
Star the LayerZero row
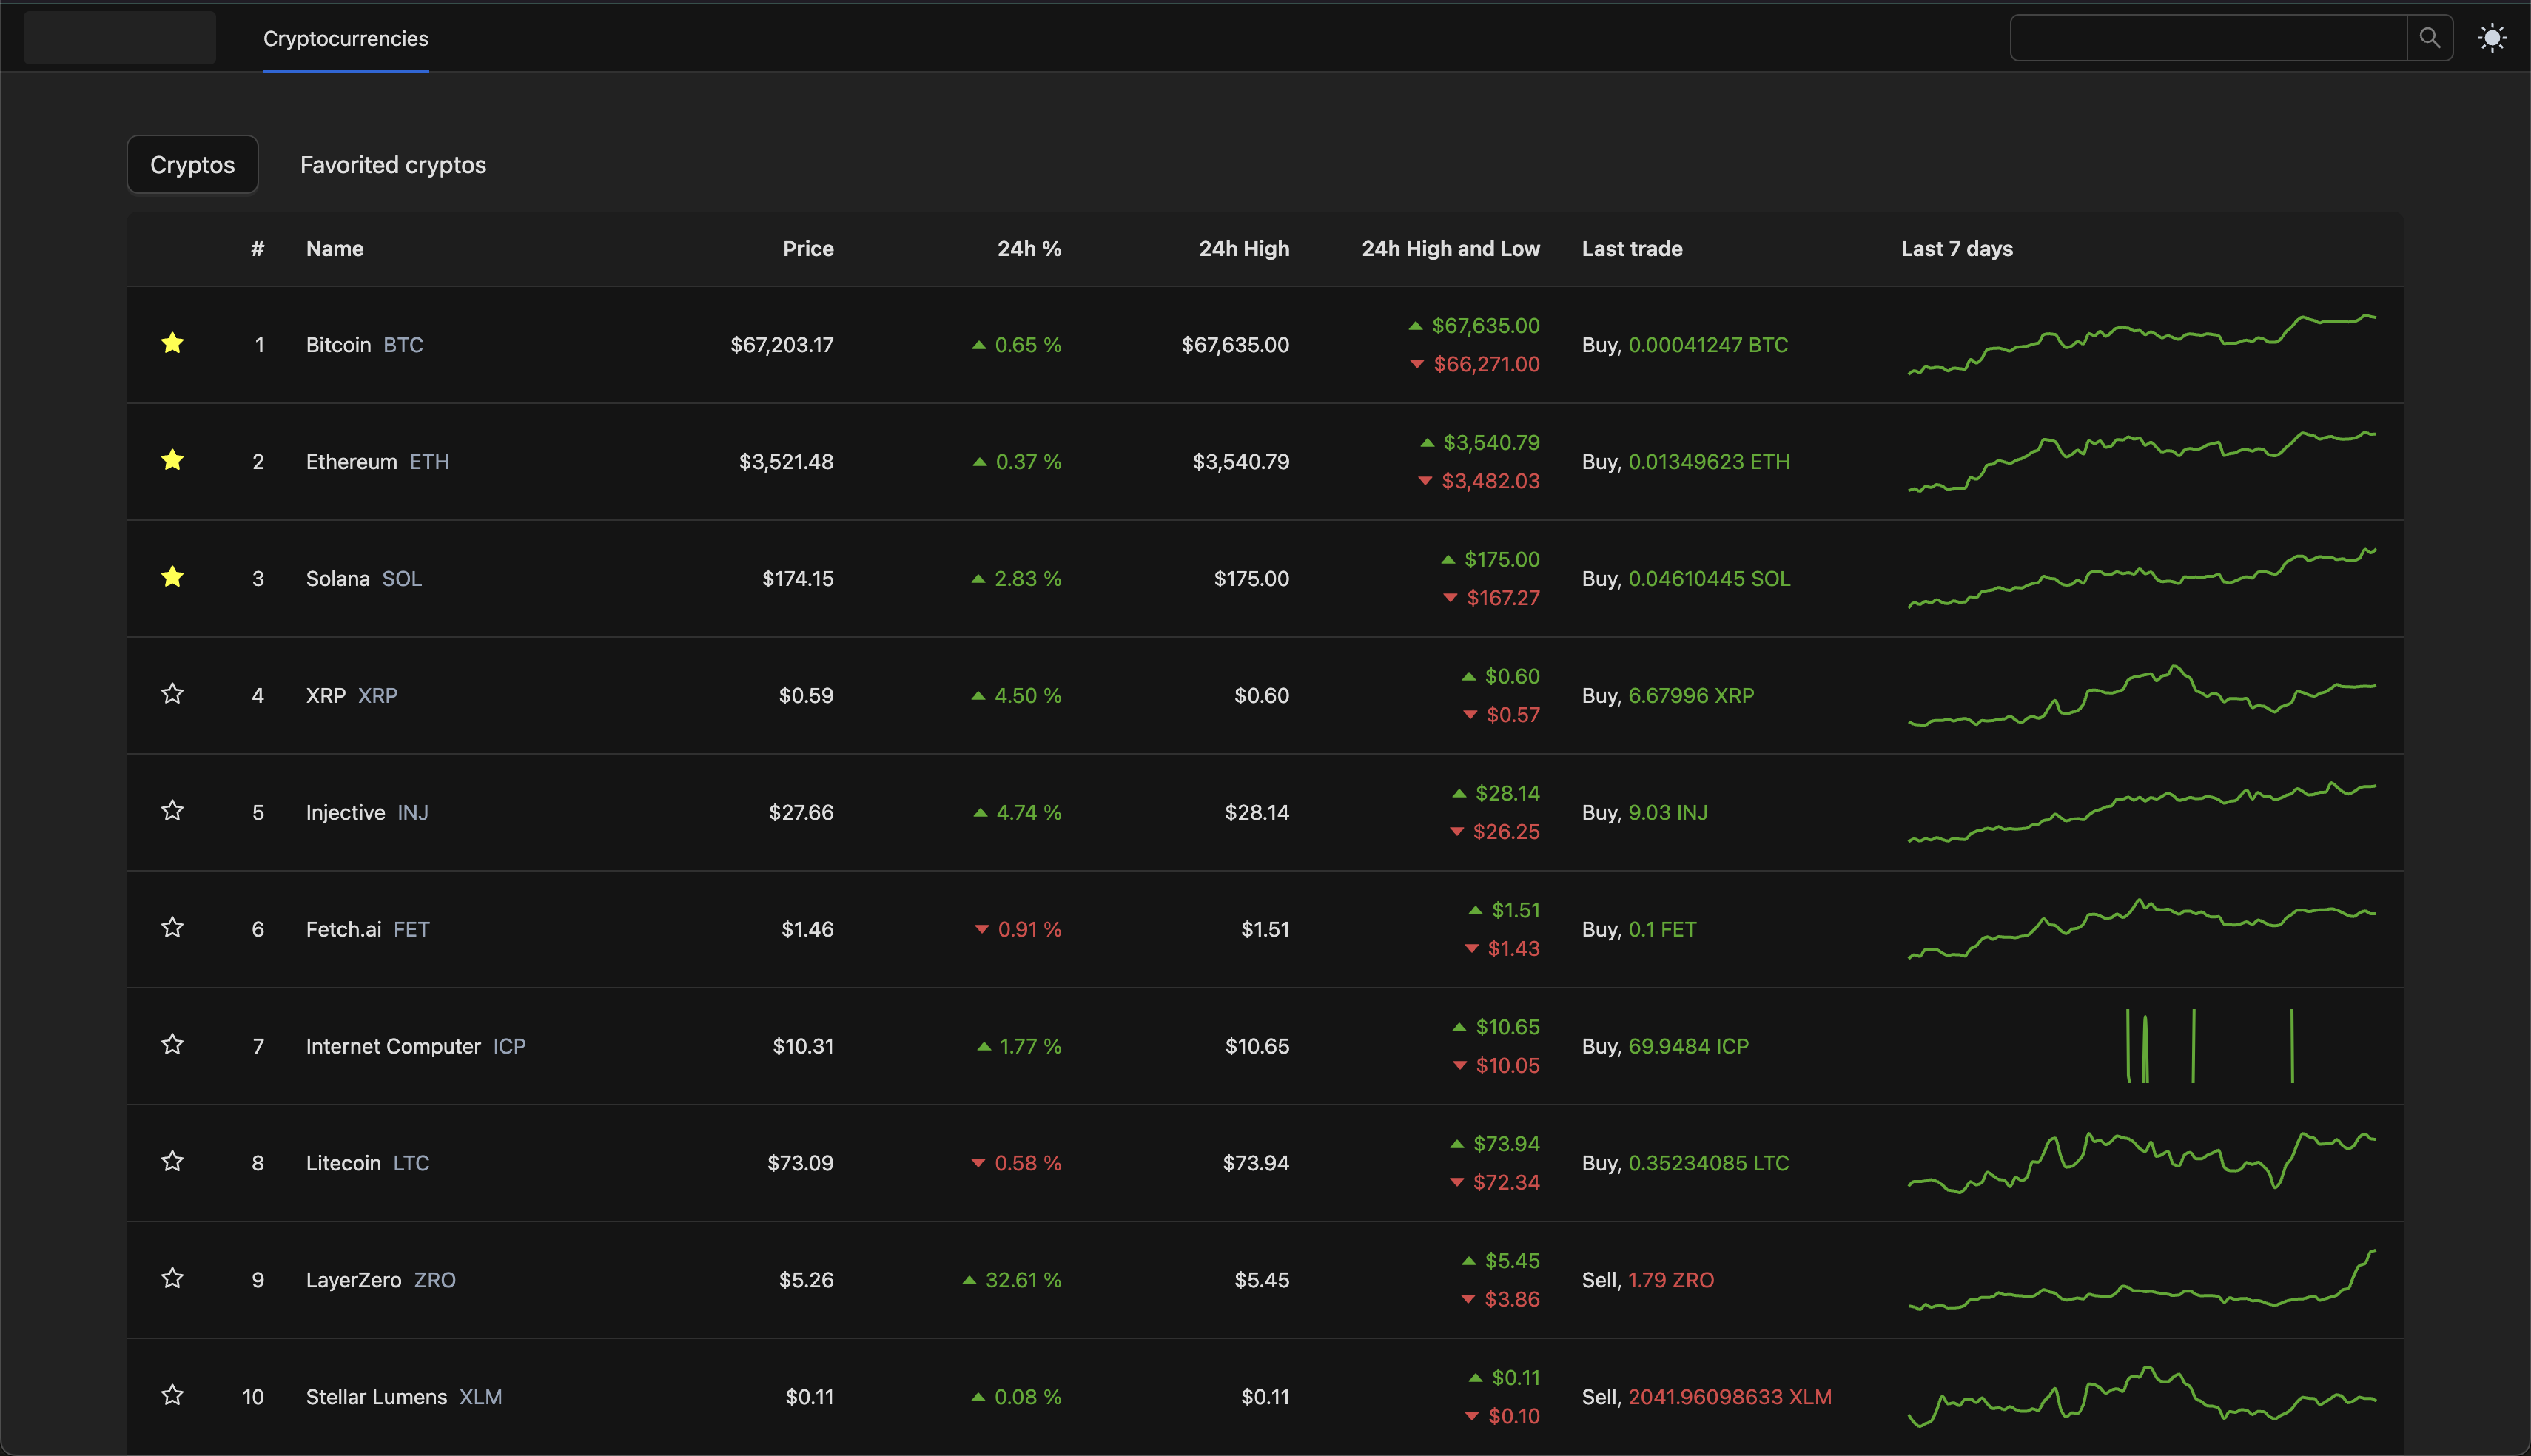pyautogui.click(x=172, y=1279)
